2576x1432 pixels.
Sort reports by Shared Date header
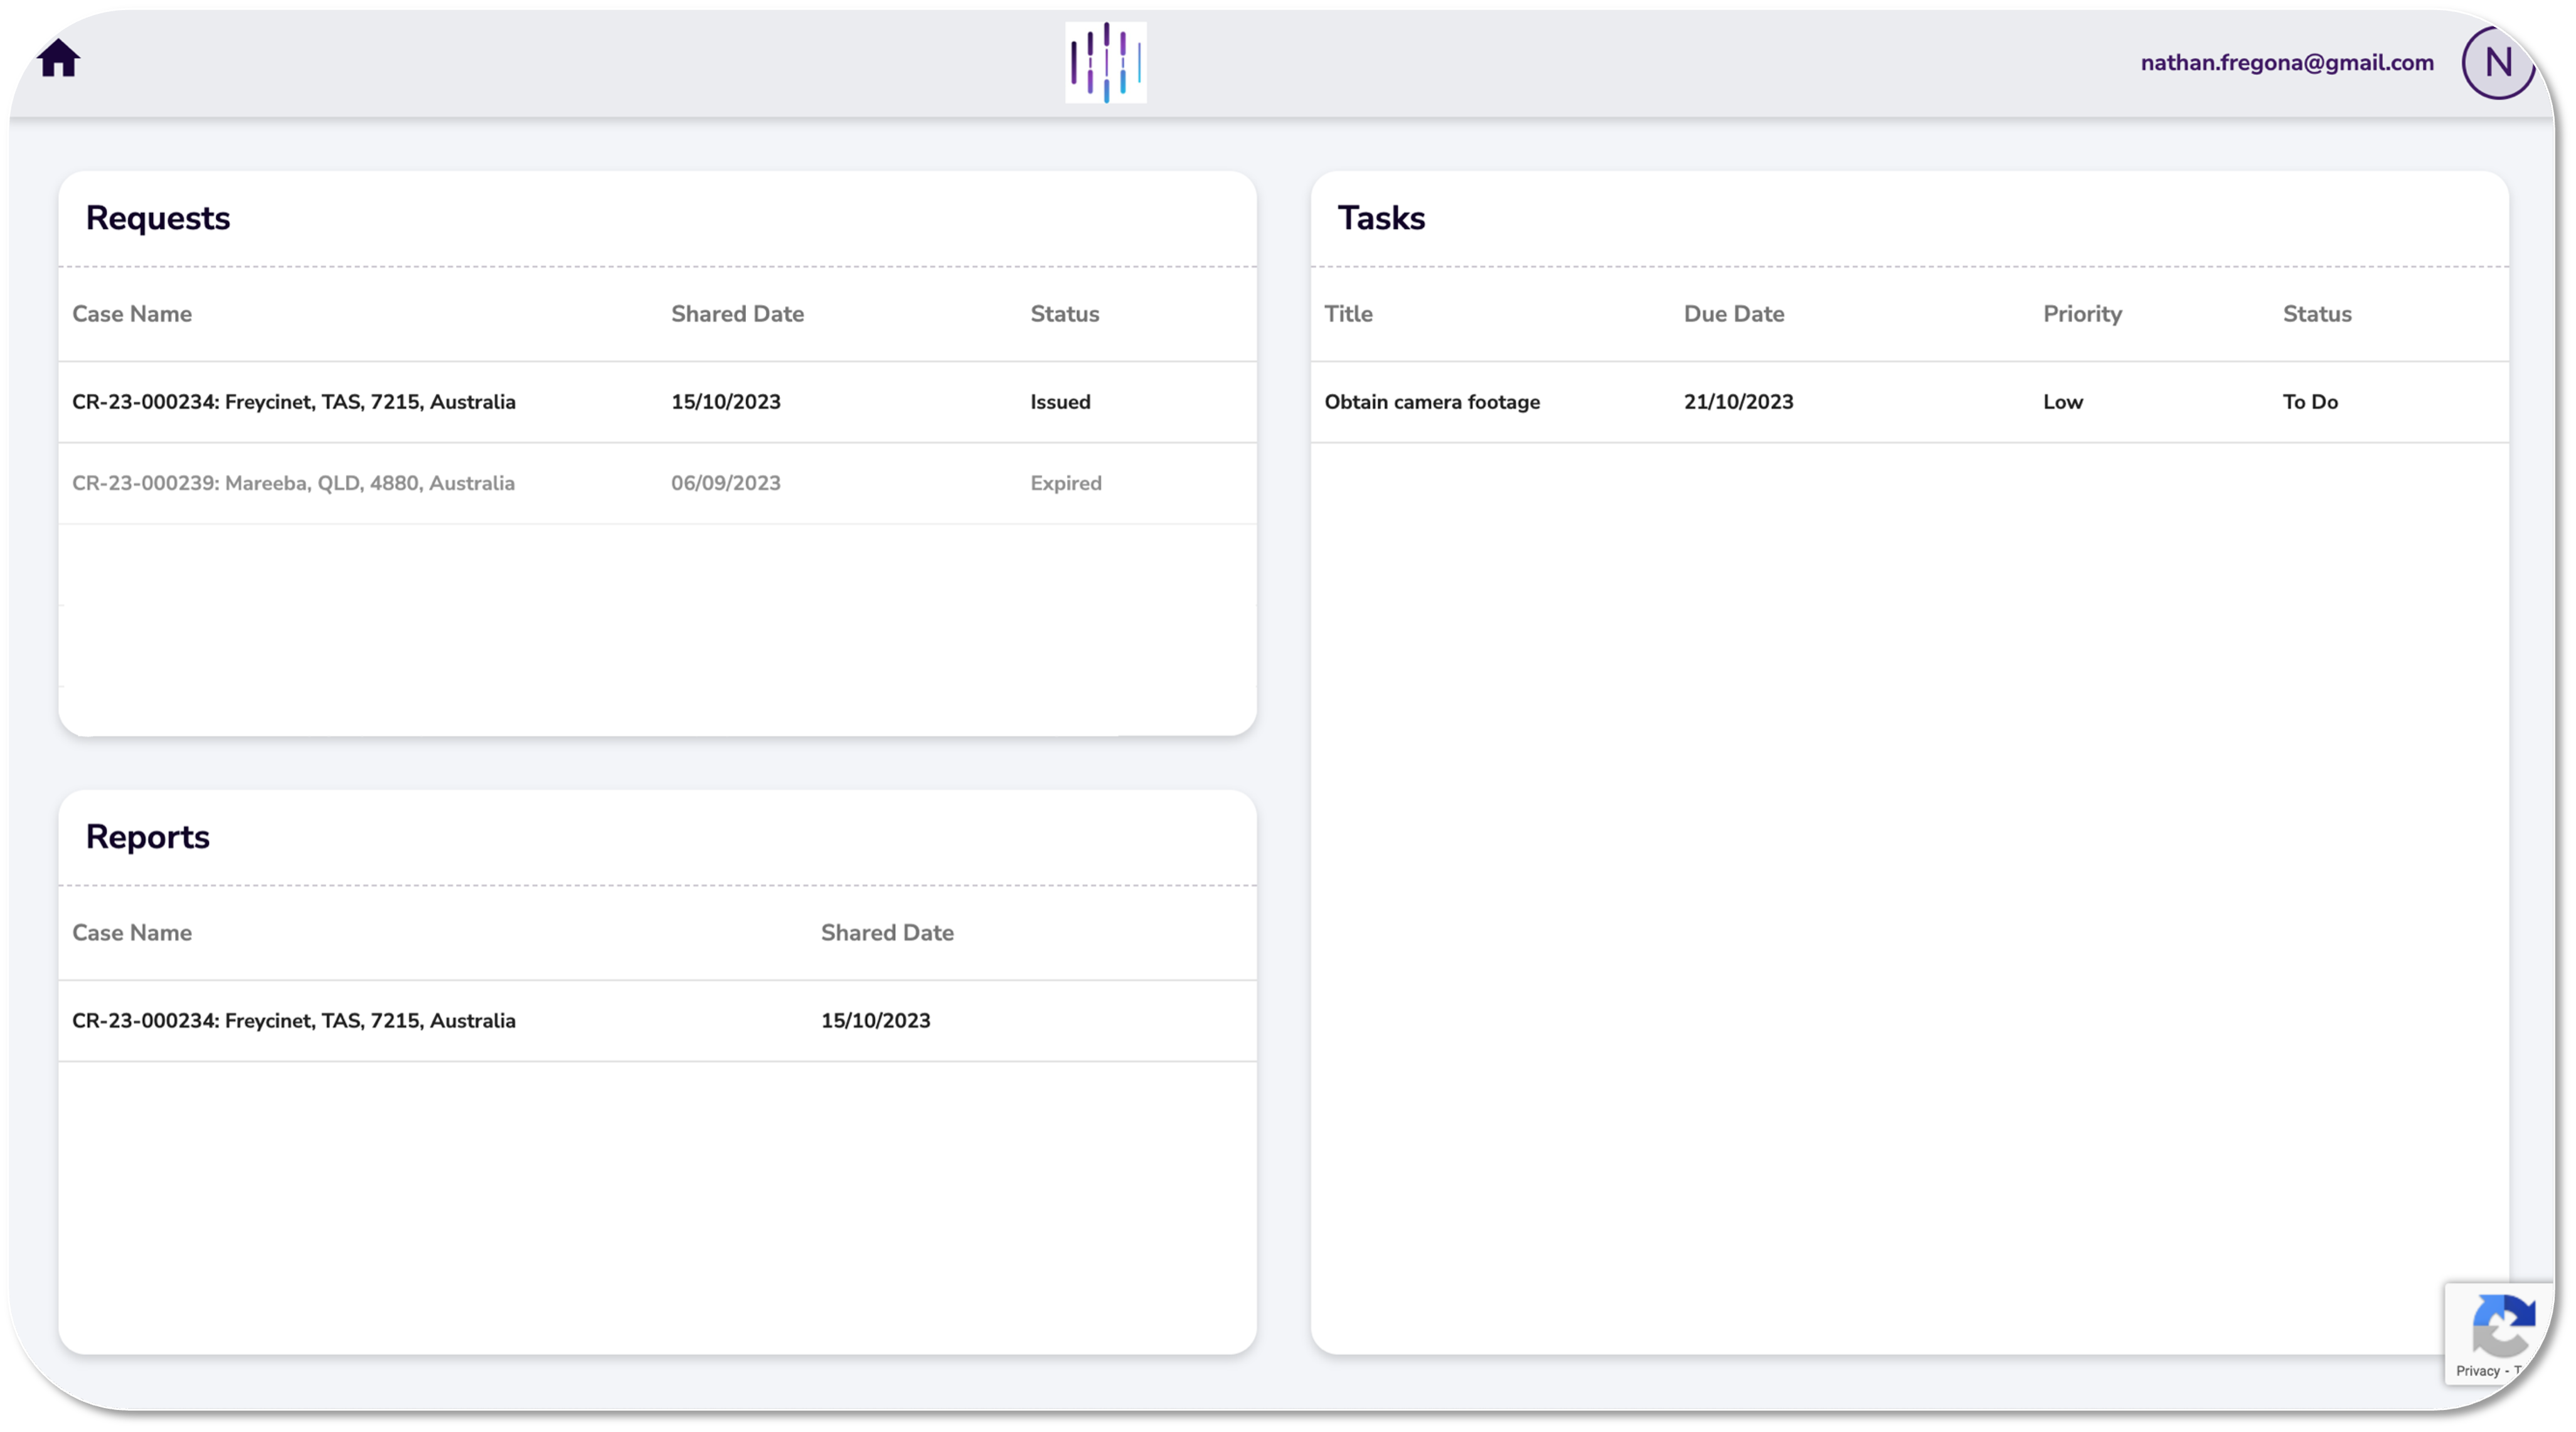tap(887, 933)
